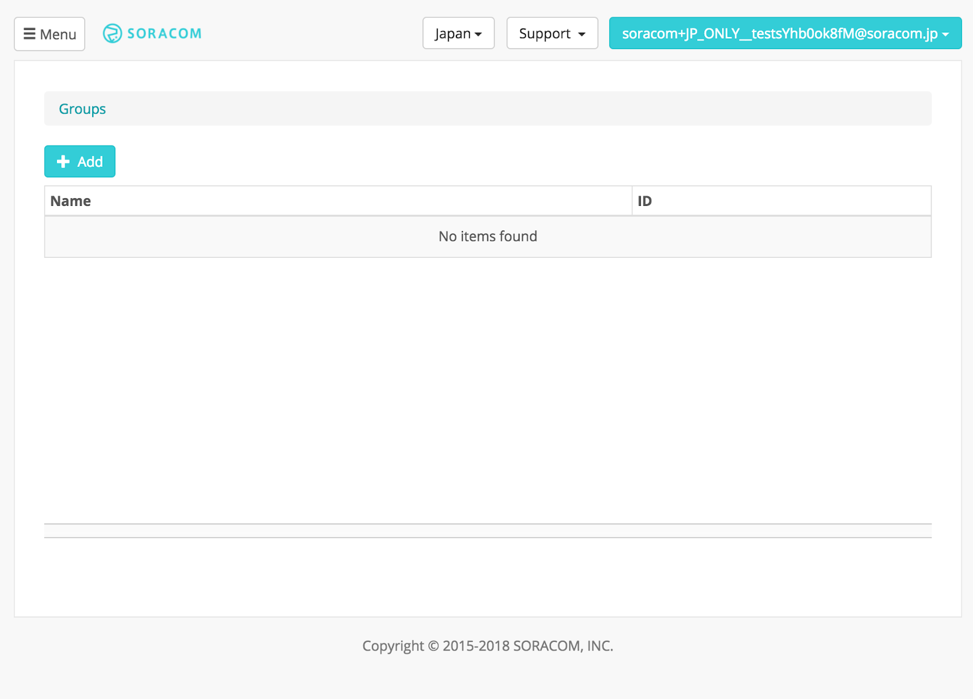Click the Groups breadcrumb link
Viewport: 975px width, 699px height.
coord(82,109)
